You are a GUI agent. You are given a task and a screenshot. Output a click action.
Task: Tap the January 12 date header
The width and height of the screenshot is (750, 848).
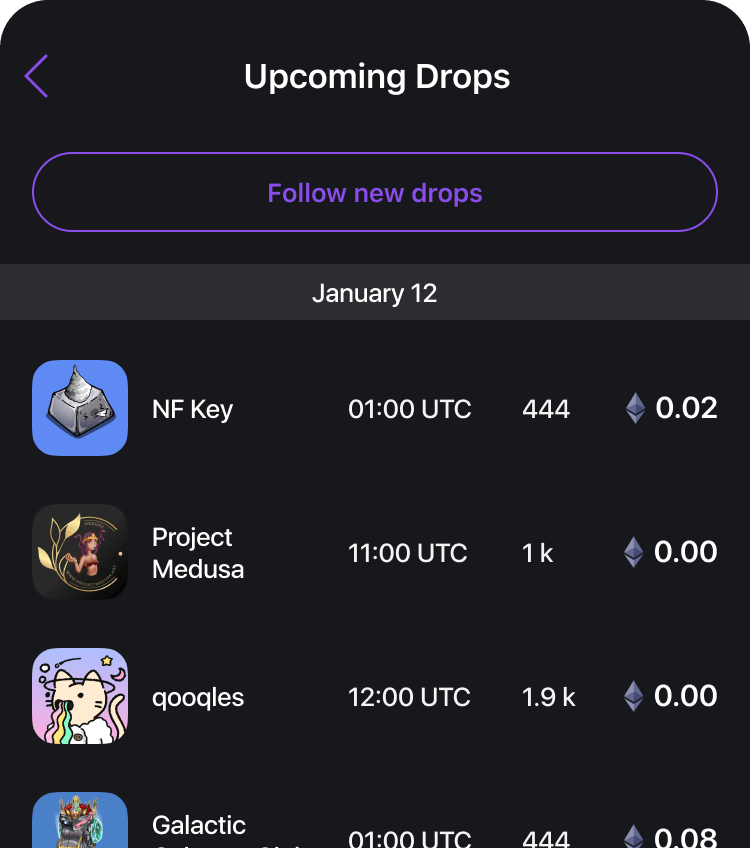tap(375, 293)
